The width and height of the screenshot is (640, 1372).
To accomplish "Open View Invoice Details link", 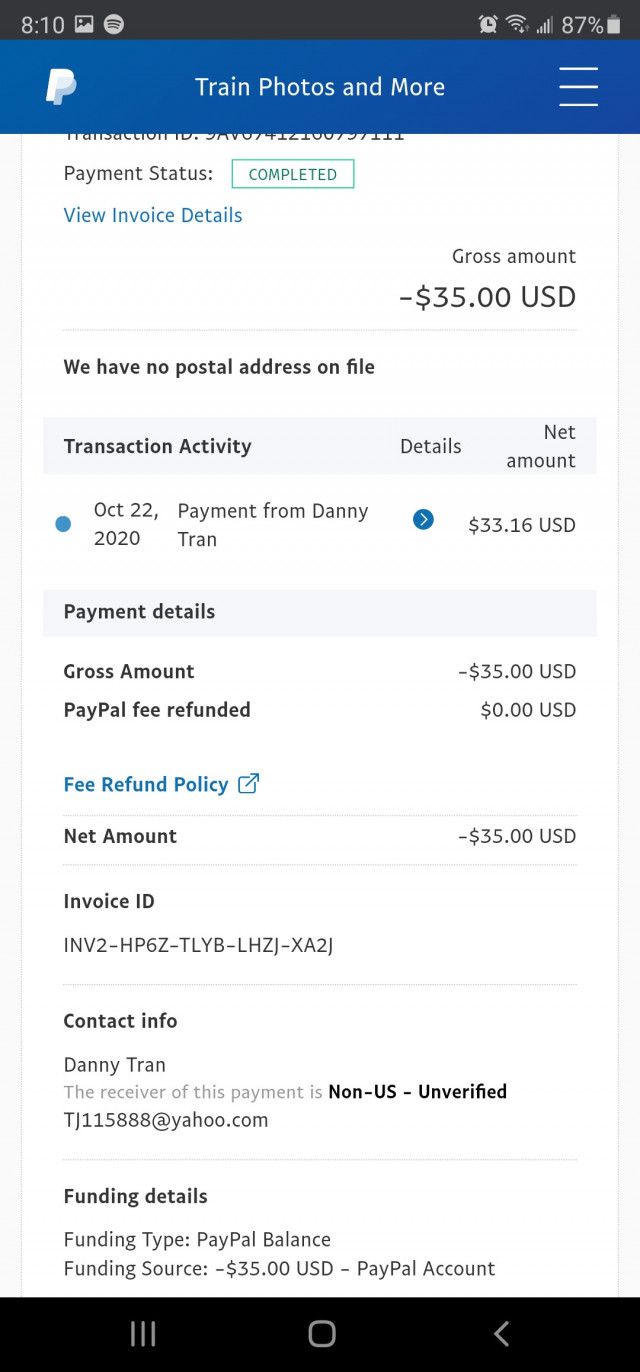I will pyautogui.click(x=153, y=215).
